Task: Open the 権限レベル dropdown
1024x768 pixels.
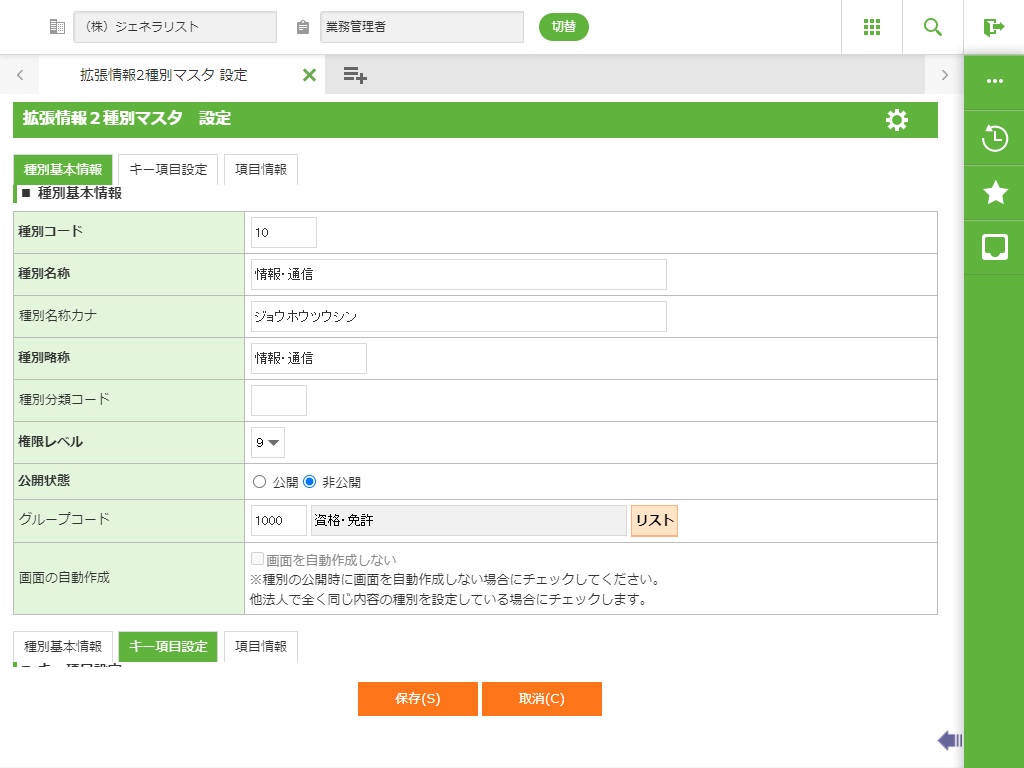Action: [x=268, y=442]
